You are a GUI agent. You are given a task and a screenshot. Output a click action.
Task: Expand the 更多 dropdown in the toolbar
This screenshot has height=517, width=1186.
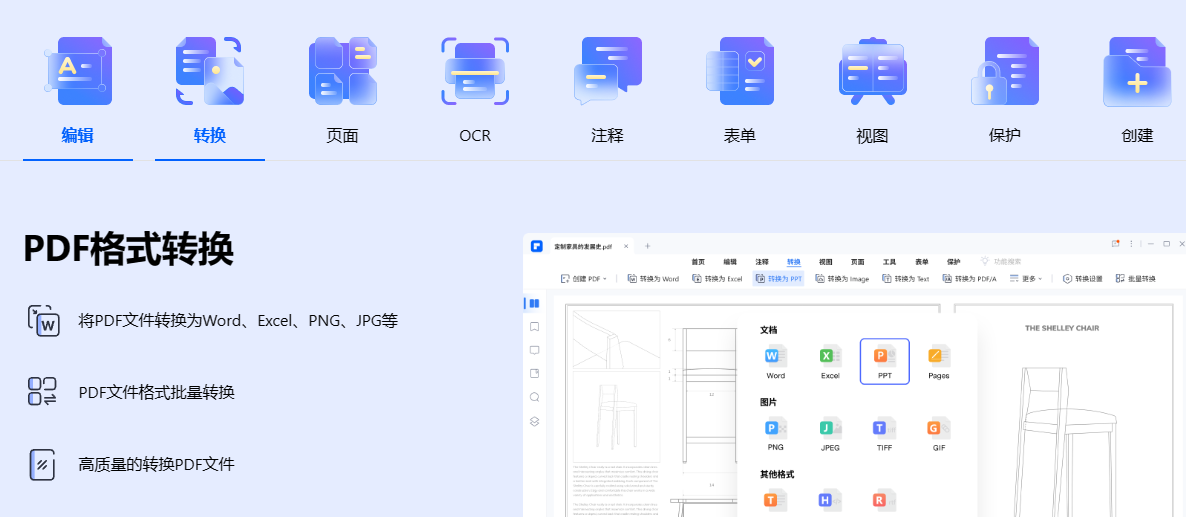click(1026, 279)
